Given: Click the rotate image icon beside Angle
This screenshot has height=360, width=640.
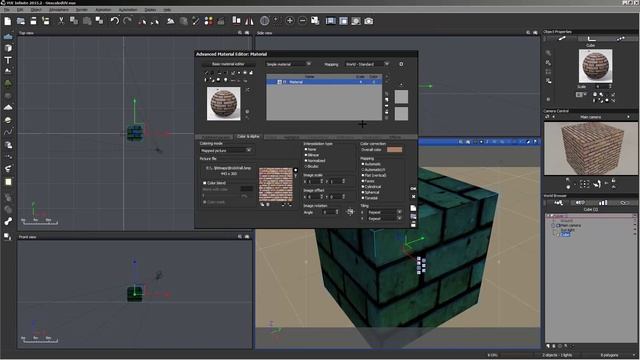Looking at the screenshot, I should (350, 212).
